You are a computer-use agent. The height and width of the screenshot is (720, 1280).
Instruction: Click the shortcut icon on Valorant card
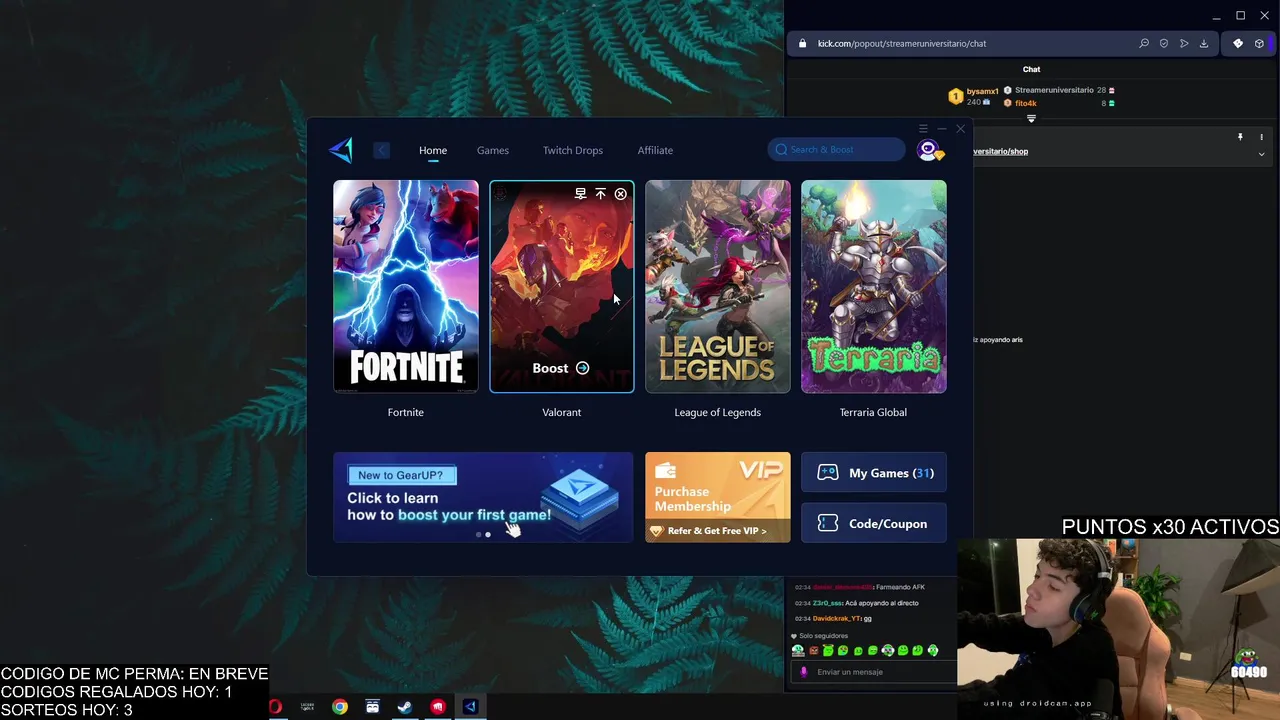click(x=580, y=194)
